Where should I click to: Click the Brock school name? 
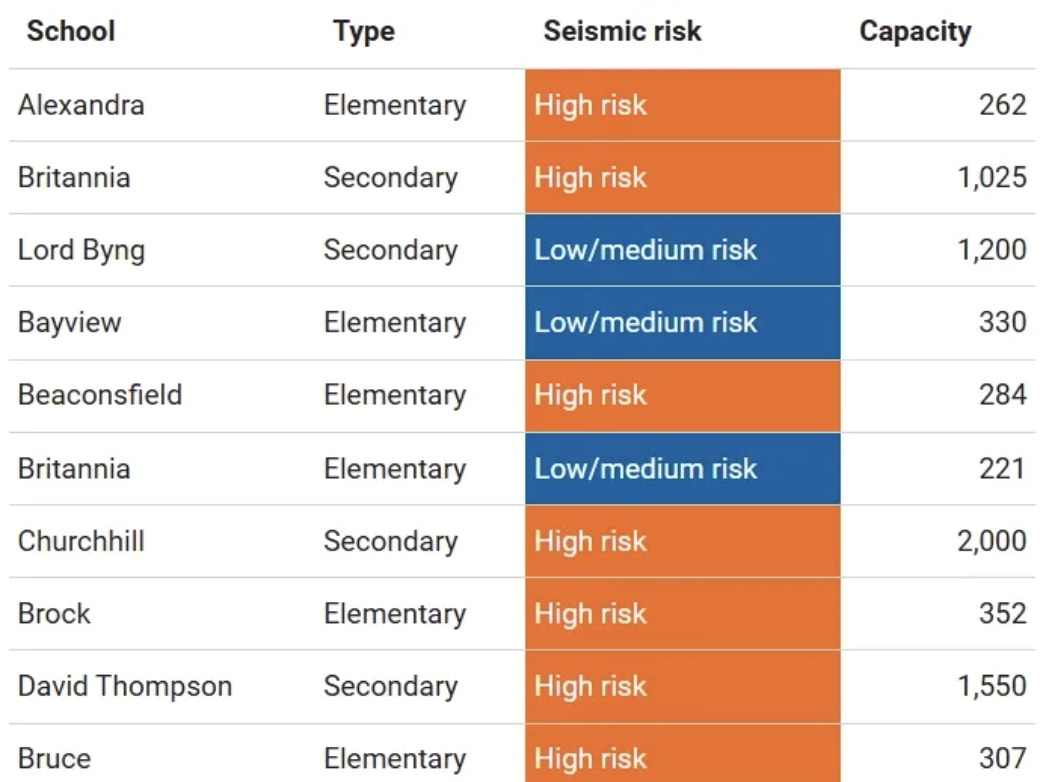point(54,613)
